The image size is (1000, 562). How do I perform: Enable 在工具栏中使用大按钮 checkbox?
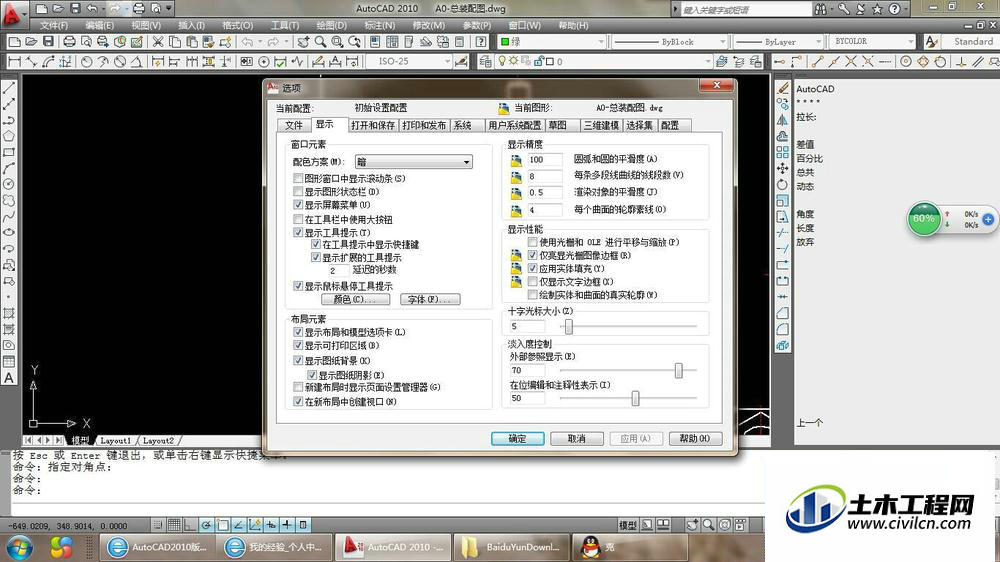point(298,219)
